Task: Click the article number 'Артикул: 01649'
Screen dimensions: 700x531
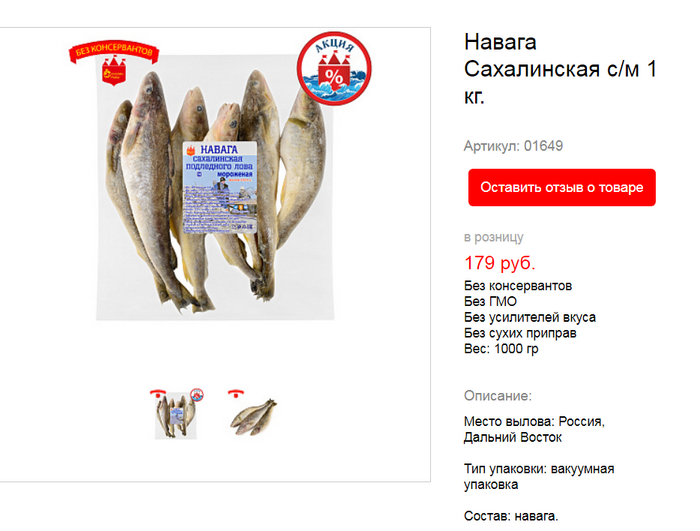Action: click(513, 146)
